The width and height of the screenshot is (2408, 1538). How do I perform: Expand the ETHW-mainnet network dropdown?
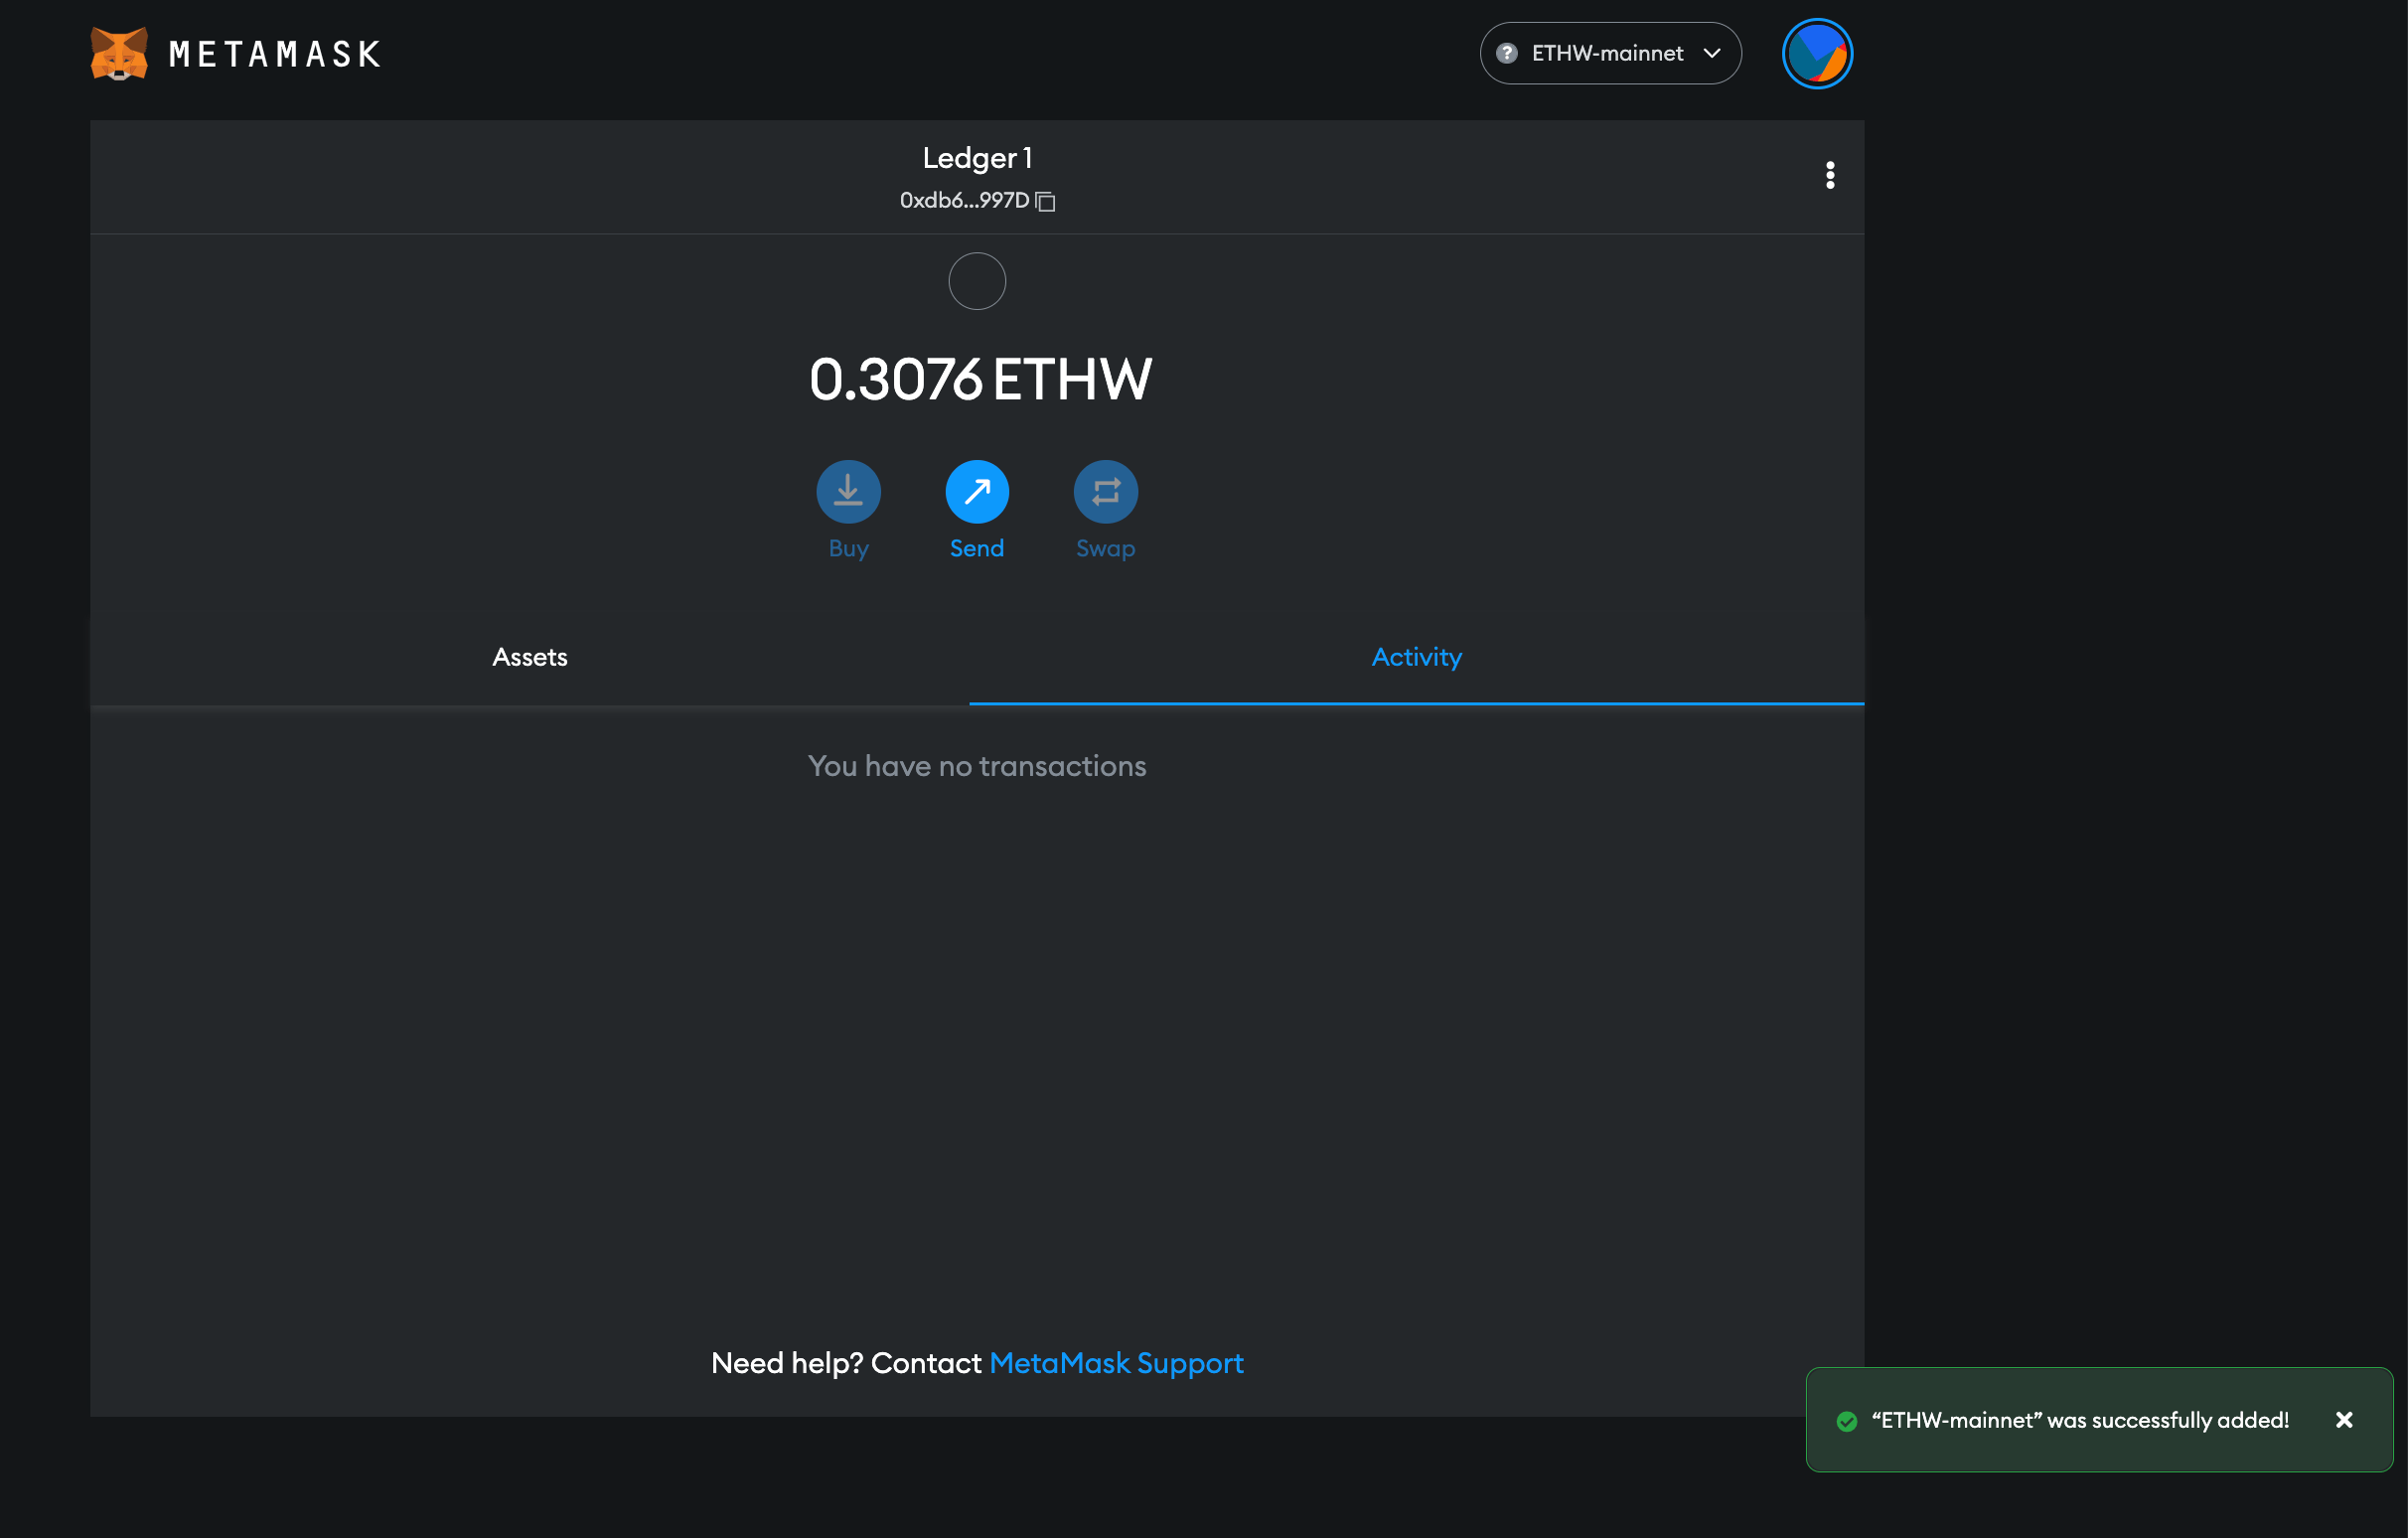1606,53
